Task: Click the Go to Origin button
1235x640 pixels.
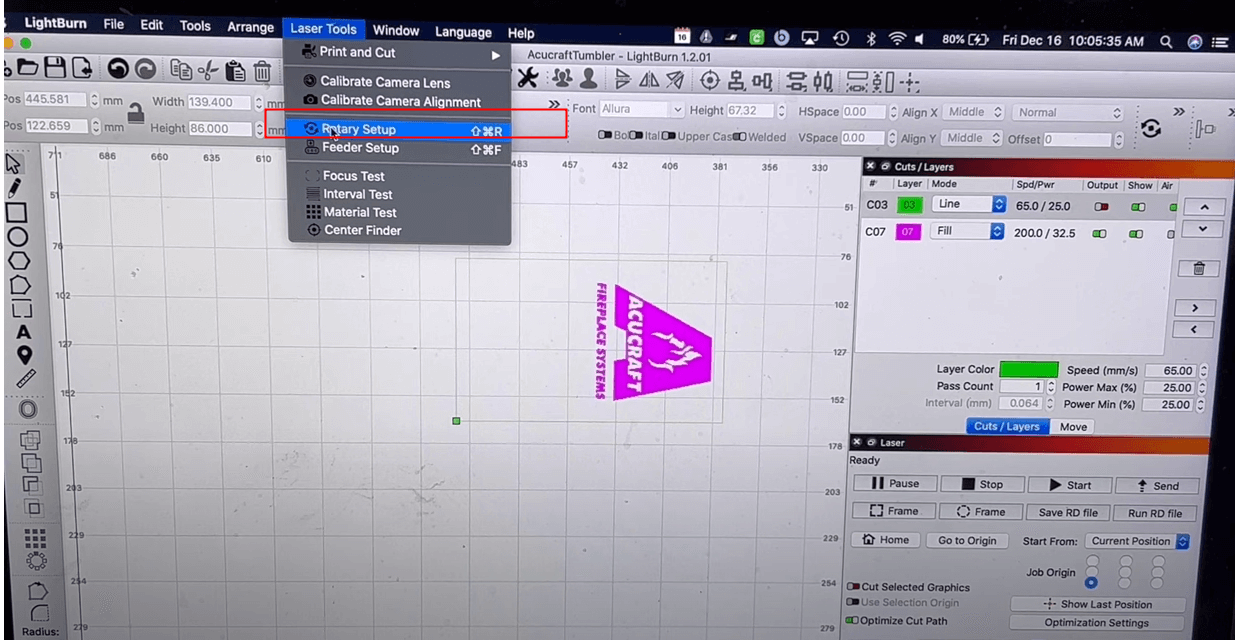Action: 967,540
